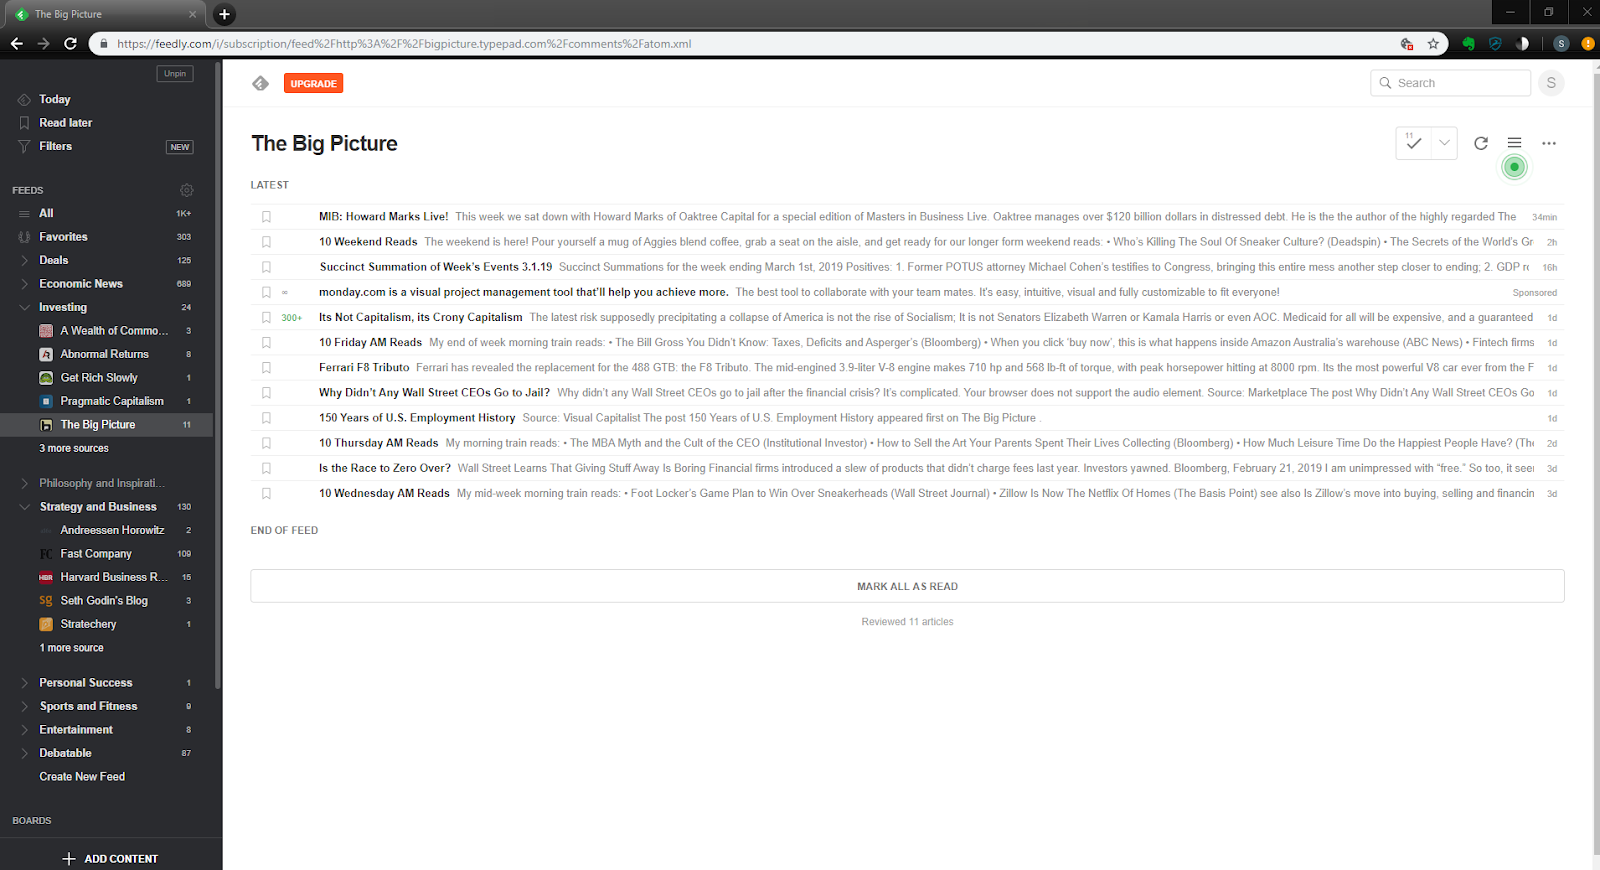Click the orange UPGRADE button
Viewport: 1600px width, 870px height.
[313, 83]
